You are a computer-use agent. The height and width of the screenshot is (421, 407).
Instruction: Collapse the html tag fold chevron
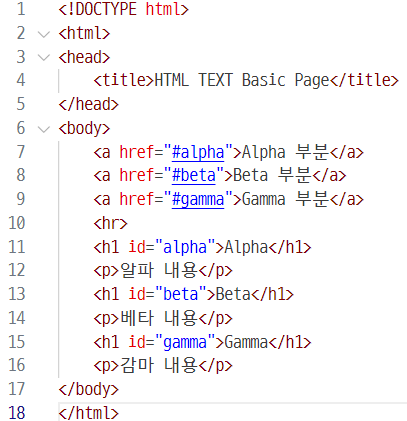pyautogui.click(x=44, y=34)
